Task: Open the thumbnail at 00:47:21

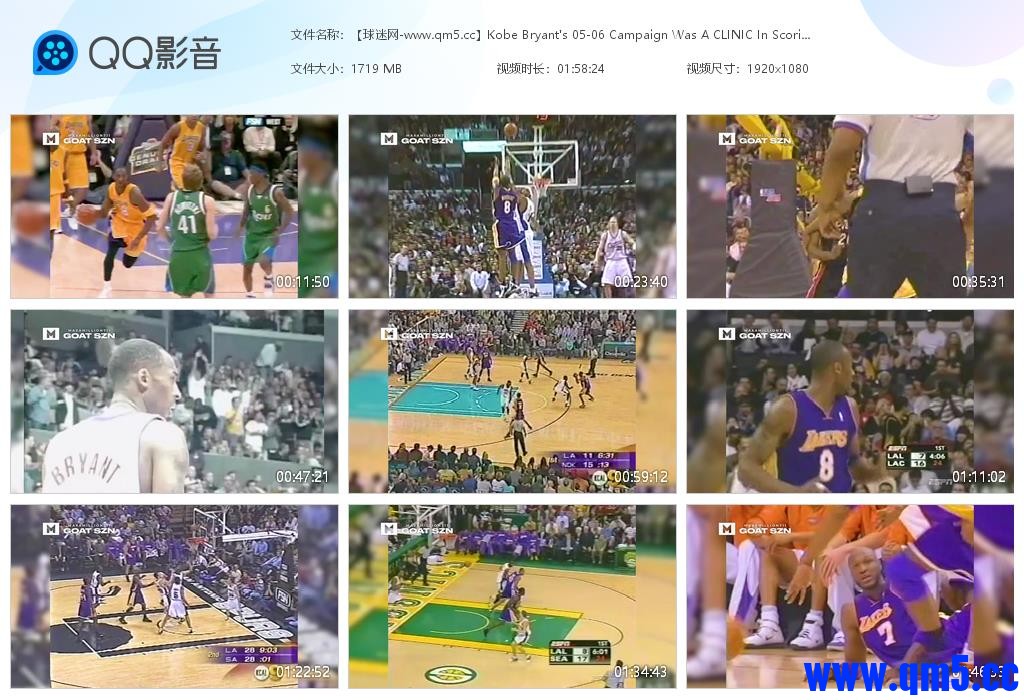Action: tap(174, 402)
